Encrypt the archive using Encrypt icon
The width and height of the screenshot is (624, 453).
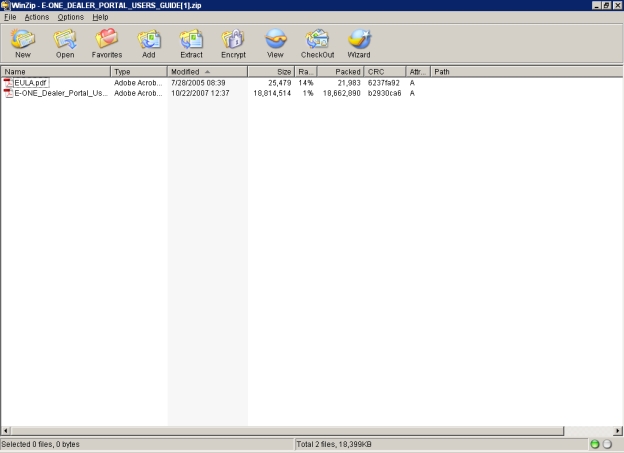coord(233,43)
